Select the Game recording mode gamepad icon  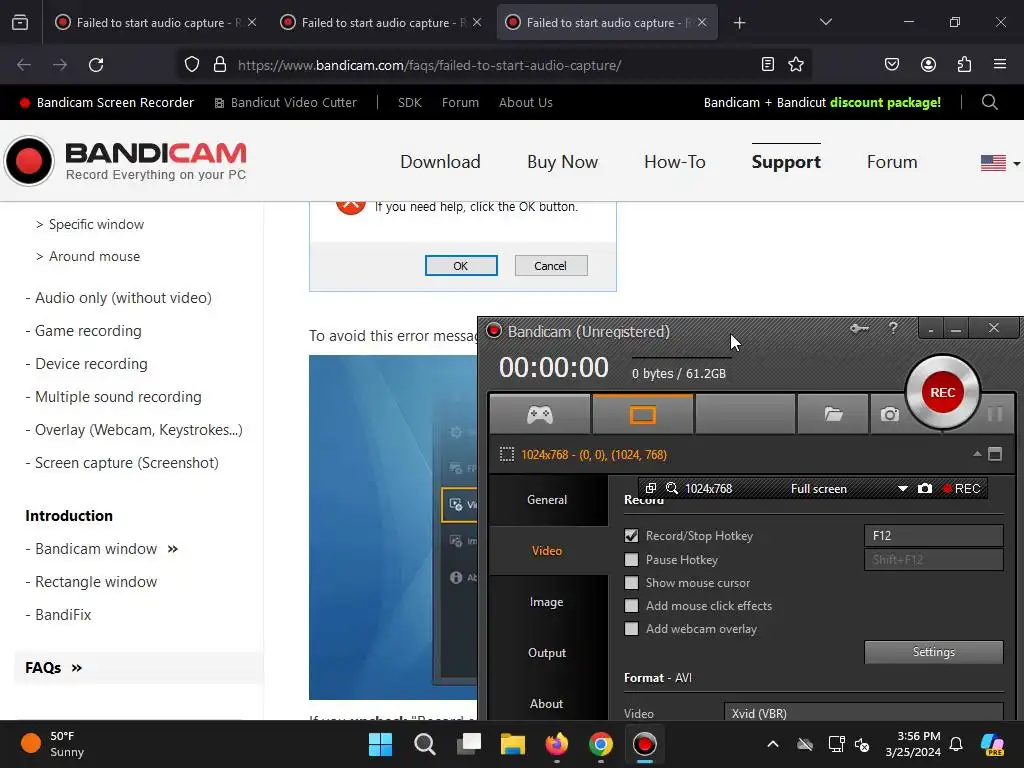[x=540, y=414]
